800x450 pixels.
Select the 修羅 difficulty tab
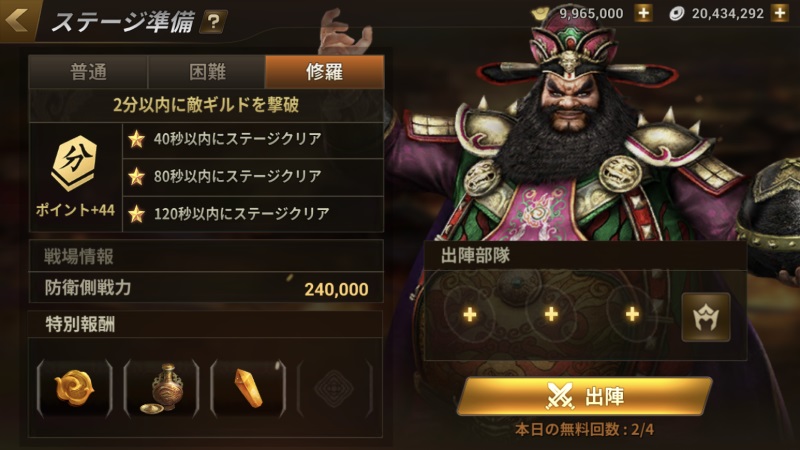(x=324, y=72)
